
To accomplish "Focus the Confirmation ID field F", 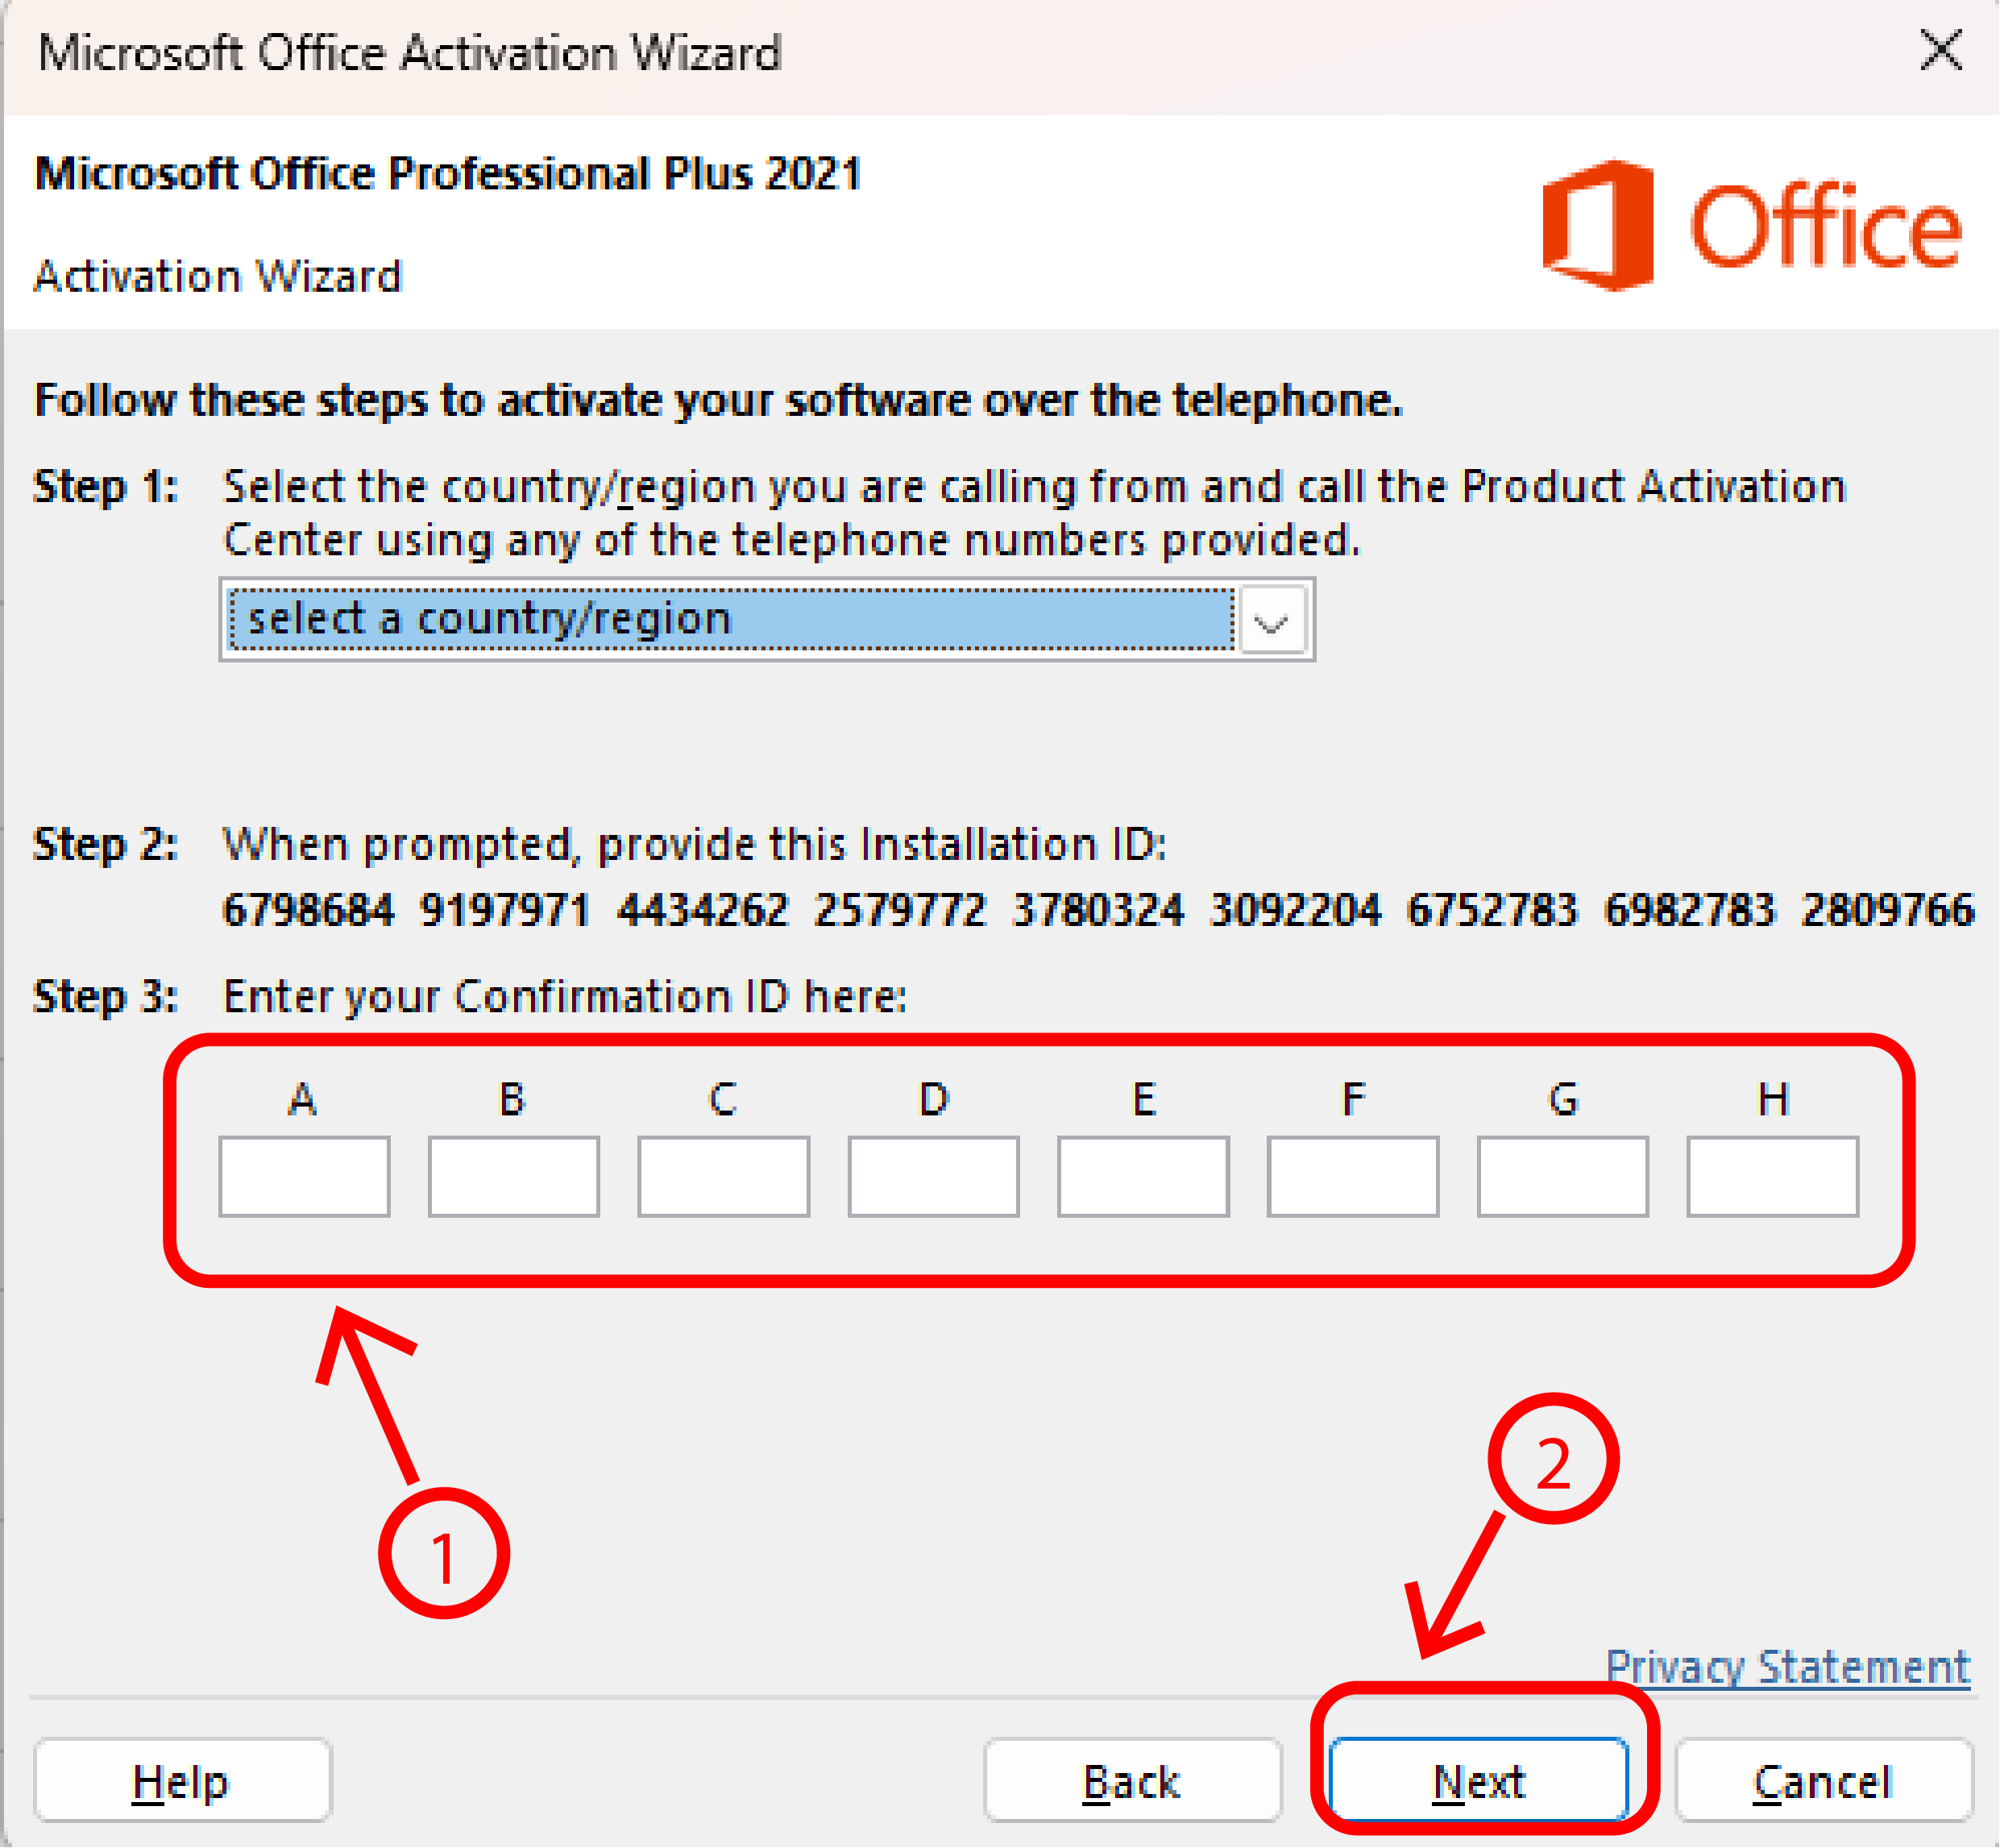I will tap(1353, 1176).
